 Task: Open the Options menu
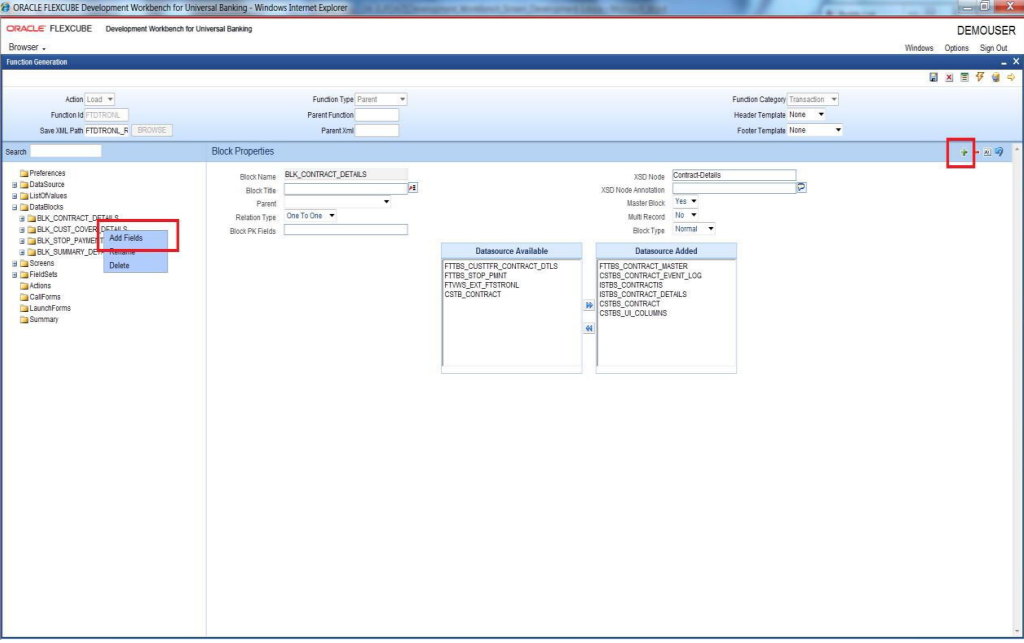(x=956, y=48)
